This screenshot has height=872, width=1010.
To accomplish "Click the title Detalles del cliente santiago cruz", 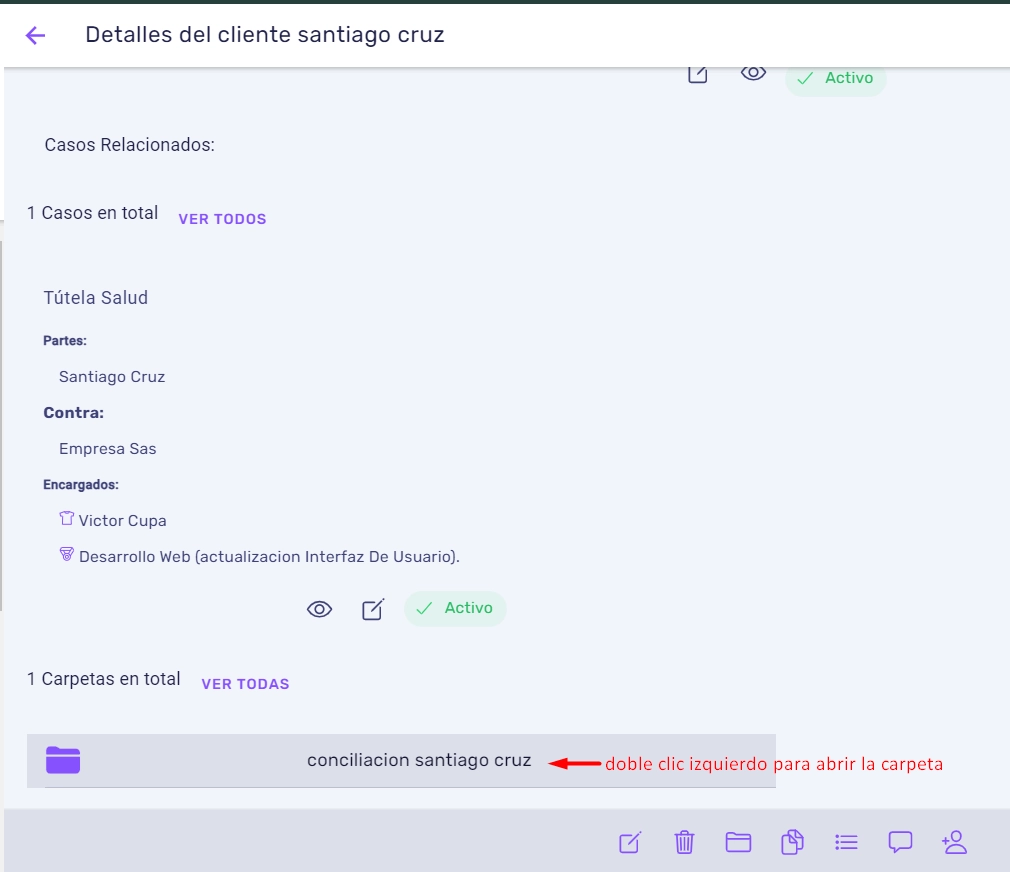I will point(265,35).
